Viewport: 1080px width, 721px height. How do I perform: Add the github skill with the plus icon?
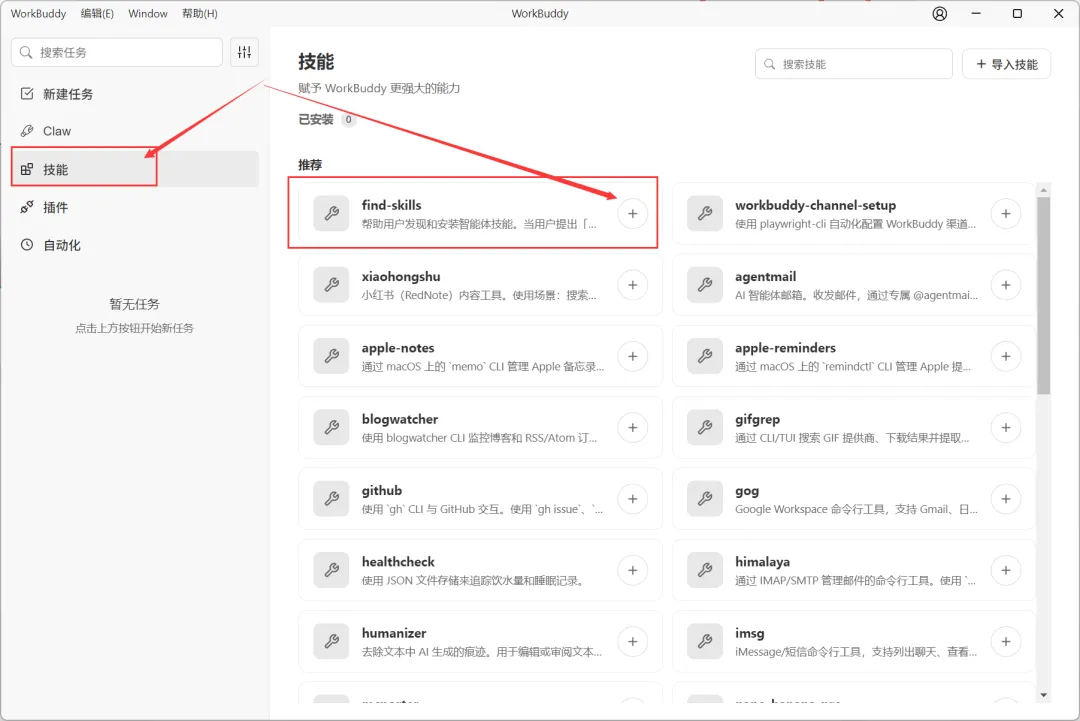tap(632, 499)
